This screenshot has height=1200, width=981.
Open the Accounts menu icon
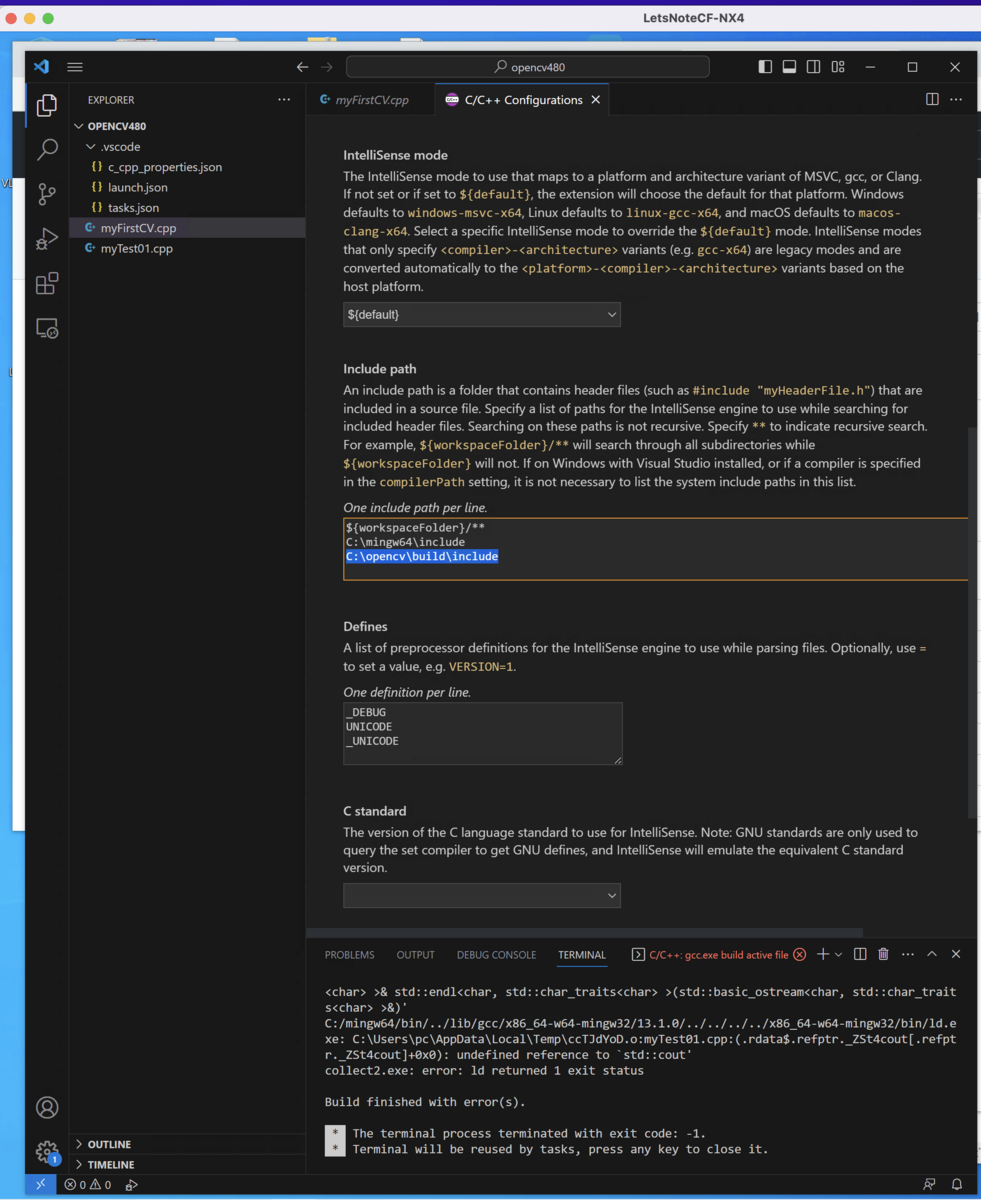click(47, 1107)
